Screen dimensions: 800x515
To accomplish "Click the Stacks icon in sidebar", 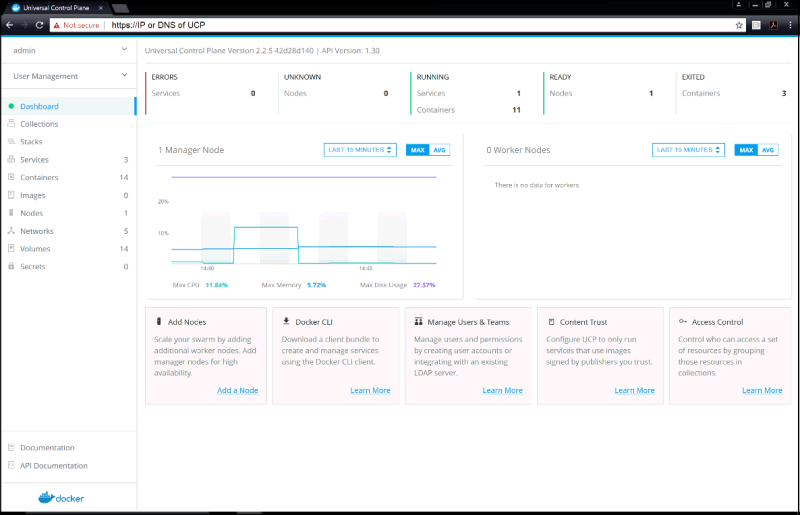I will (x=11, y=142).
